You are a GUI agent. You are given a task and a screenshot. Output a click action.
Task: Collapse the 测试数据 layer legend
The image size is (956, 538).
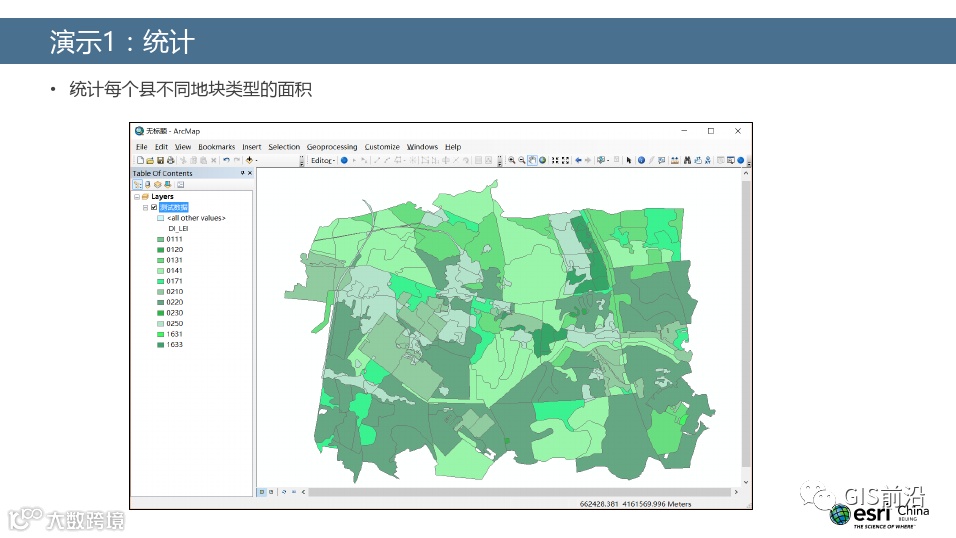click(145, 207)
